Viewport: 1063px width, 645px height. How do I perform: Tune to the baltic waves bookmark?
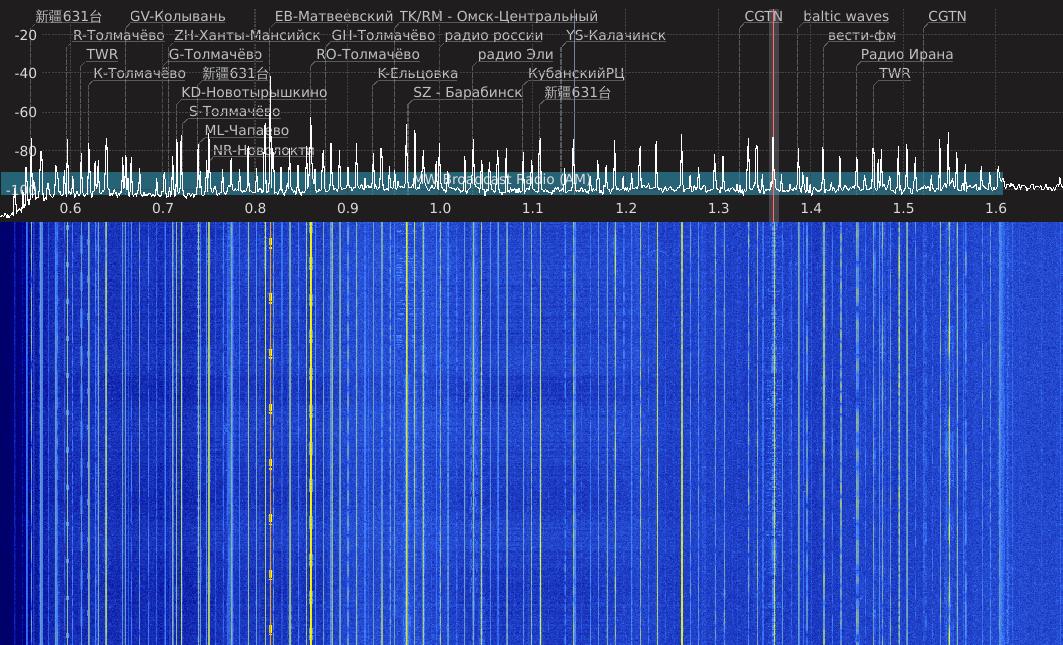point(846,16)
